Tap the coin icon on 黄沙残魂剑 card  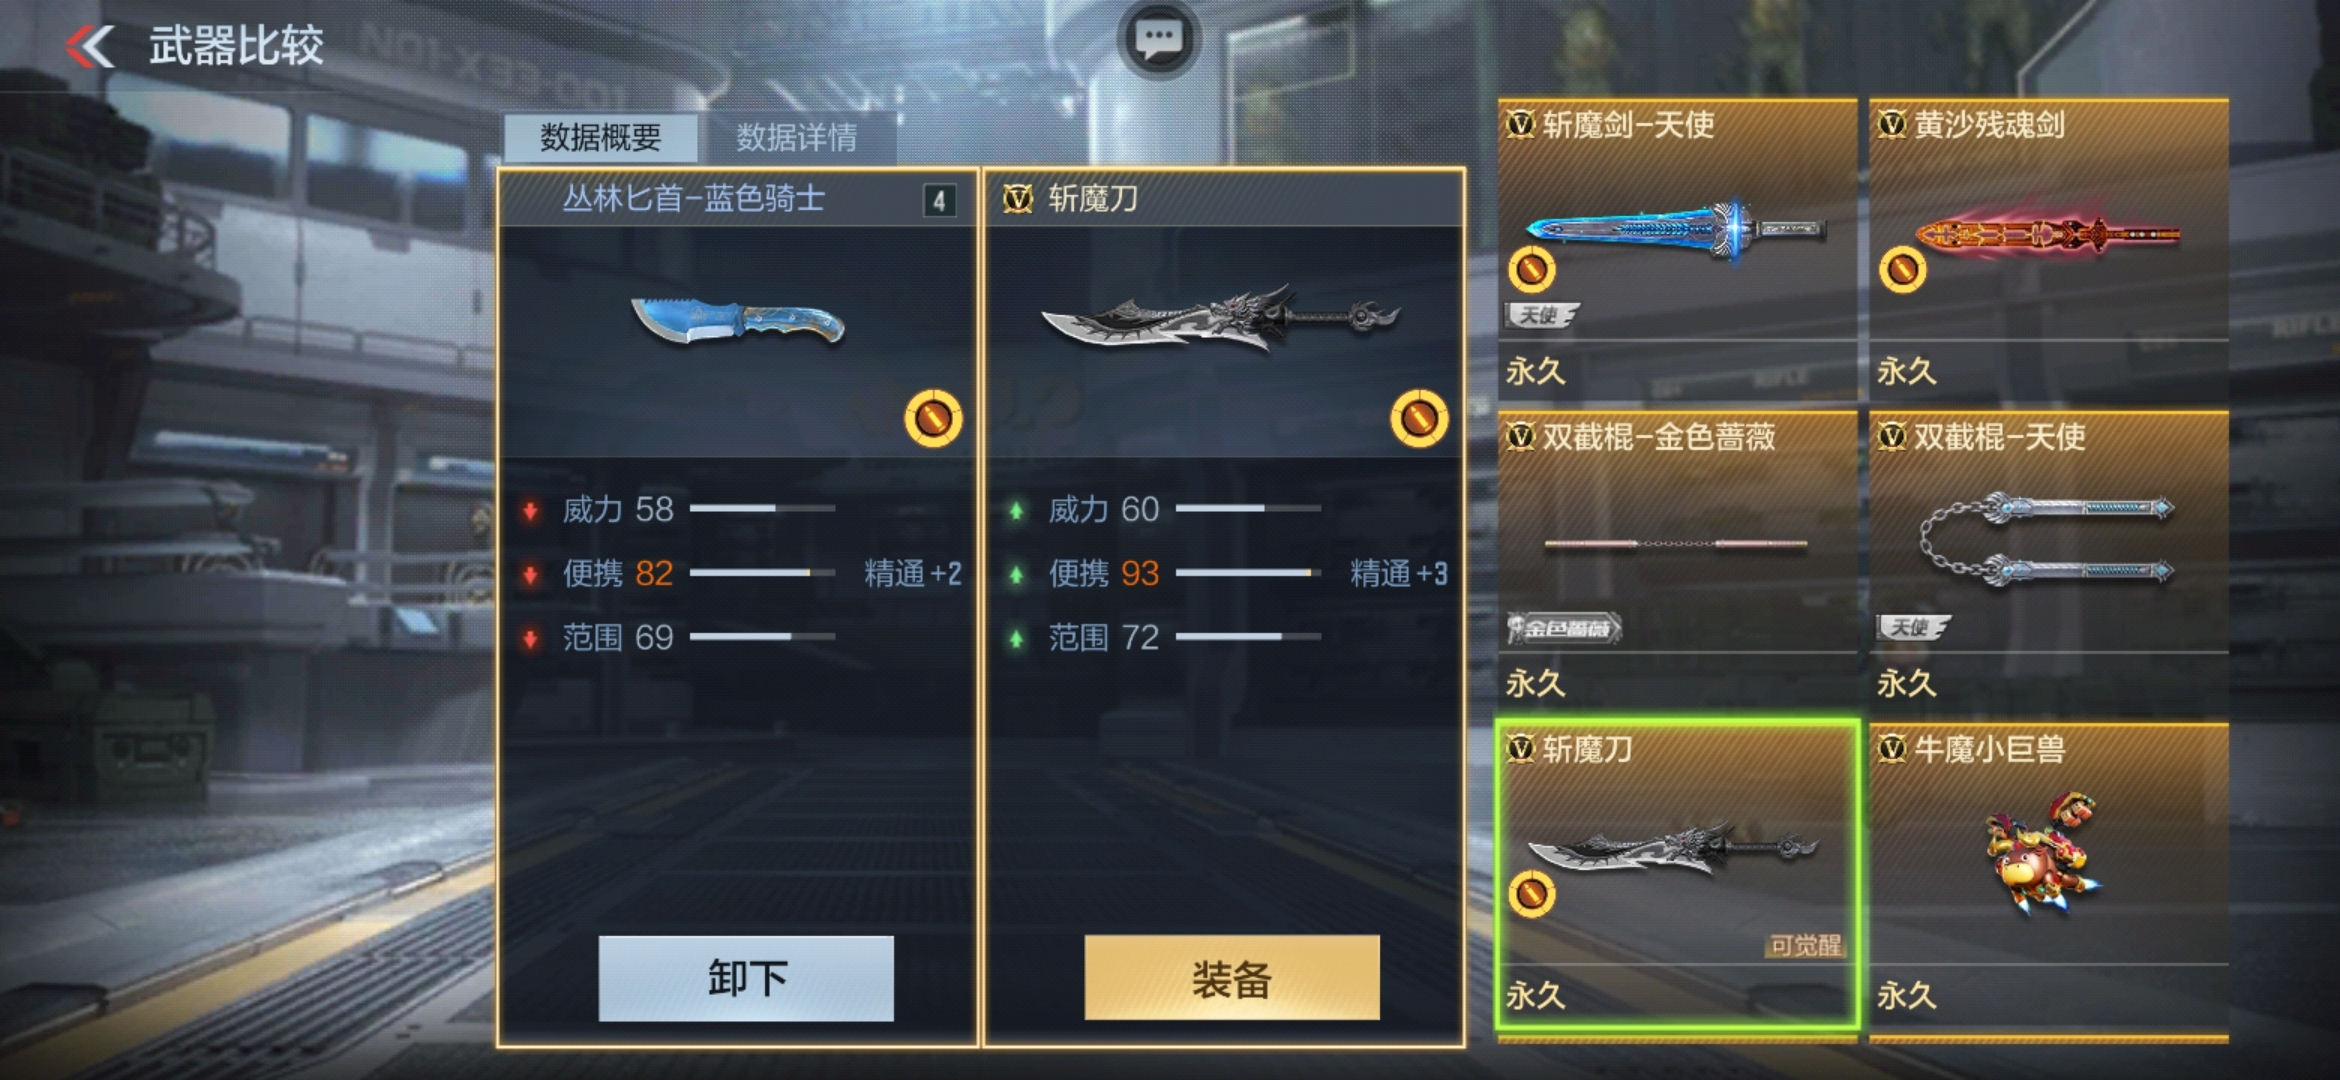[x=1902, y=268]
